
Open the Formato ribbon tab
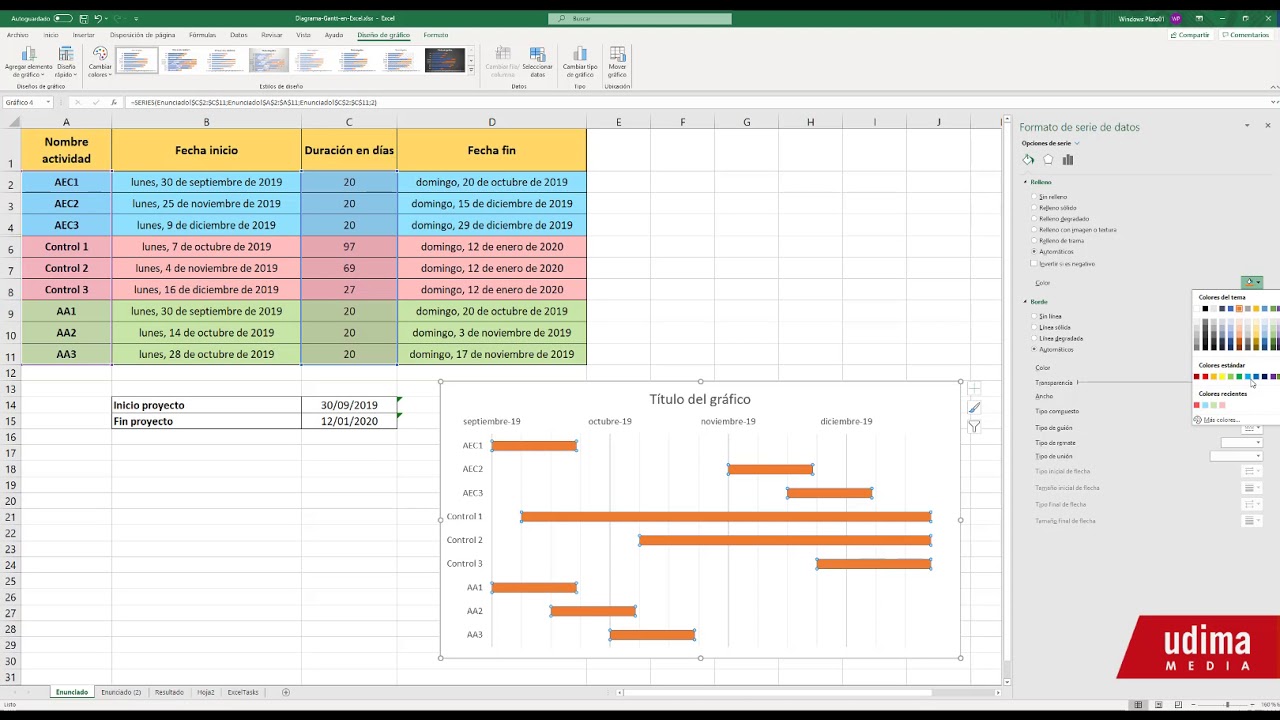pyautogui.click(x=436, y=35)
